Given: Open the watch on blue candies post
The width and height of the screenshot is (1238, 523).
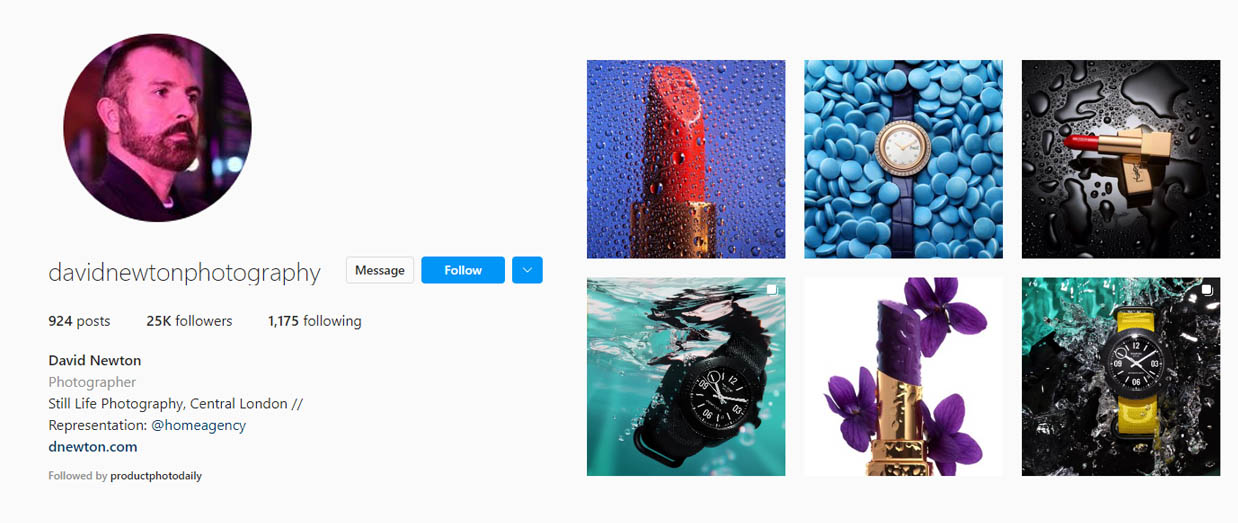Looking at the screenshot, I should [903, 159].
